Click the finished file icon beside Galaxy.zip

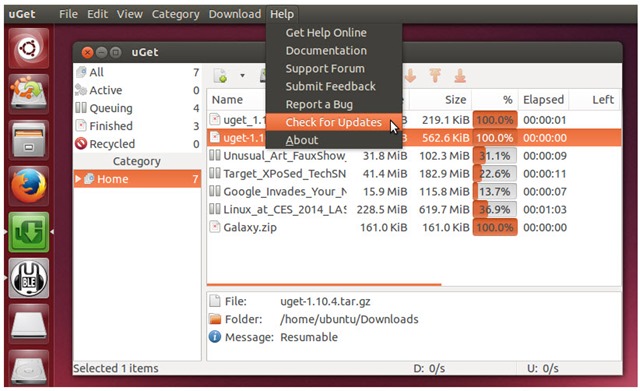[215, 227]
